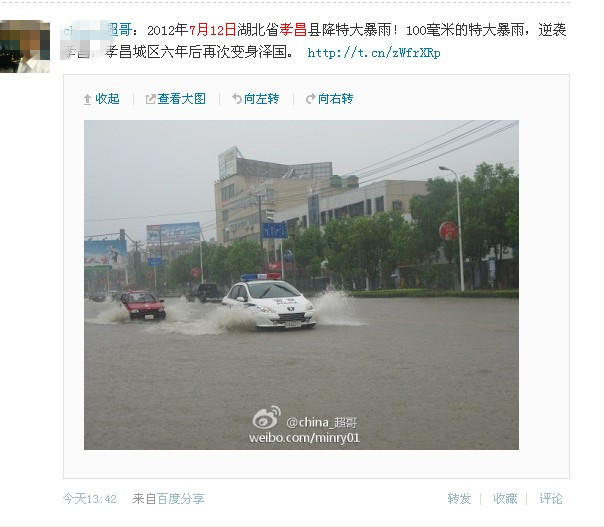Click the clockwise rotate arrow icon
604x527 pixels.
click(x=310, y=99)
